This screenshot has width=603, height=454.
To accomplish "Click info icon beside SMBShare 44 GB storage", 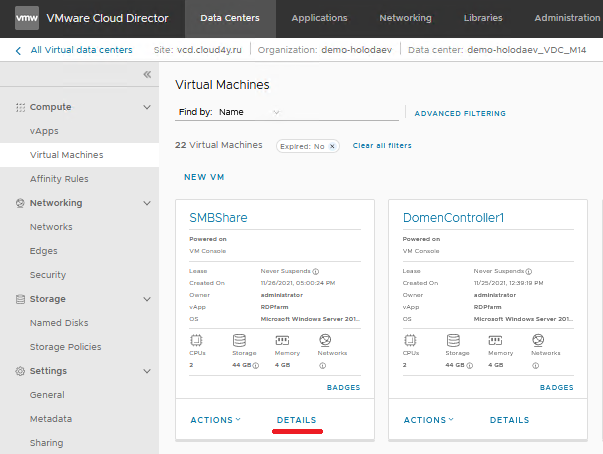I will pyautogui.click(x=256, y=366).
